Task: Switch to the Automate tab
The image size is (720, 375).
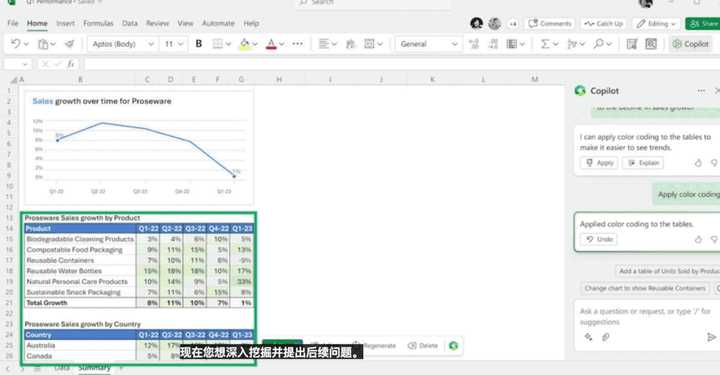Action: point(218,23)
